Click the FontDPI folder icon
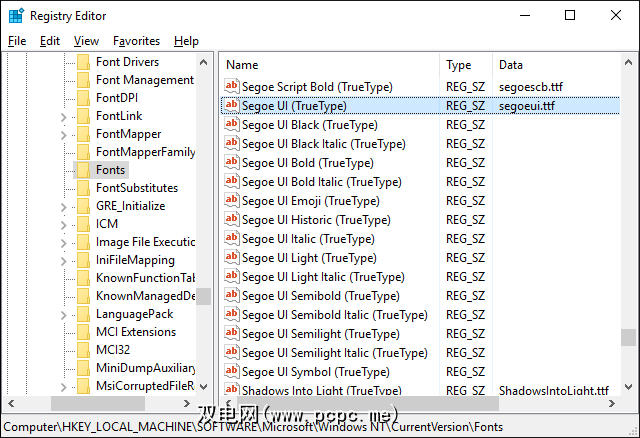Image resolution: width=640 pixels, height=438 pixels. 83,98
